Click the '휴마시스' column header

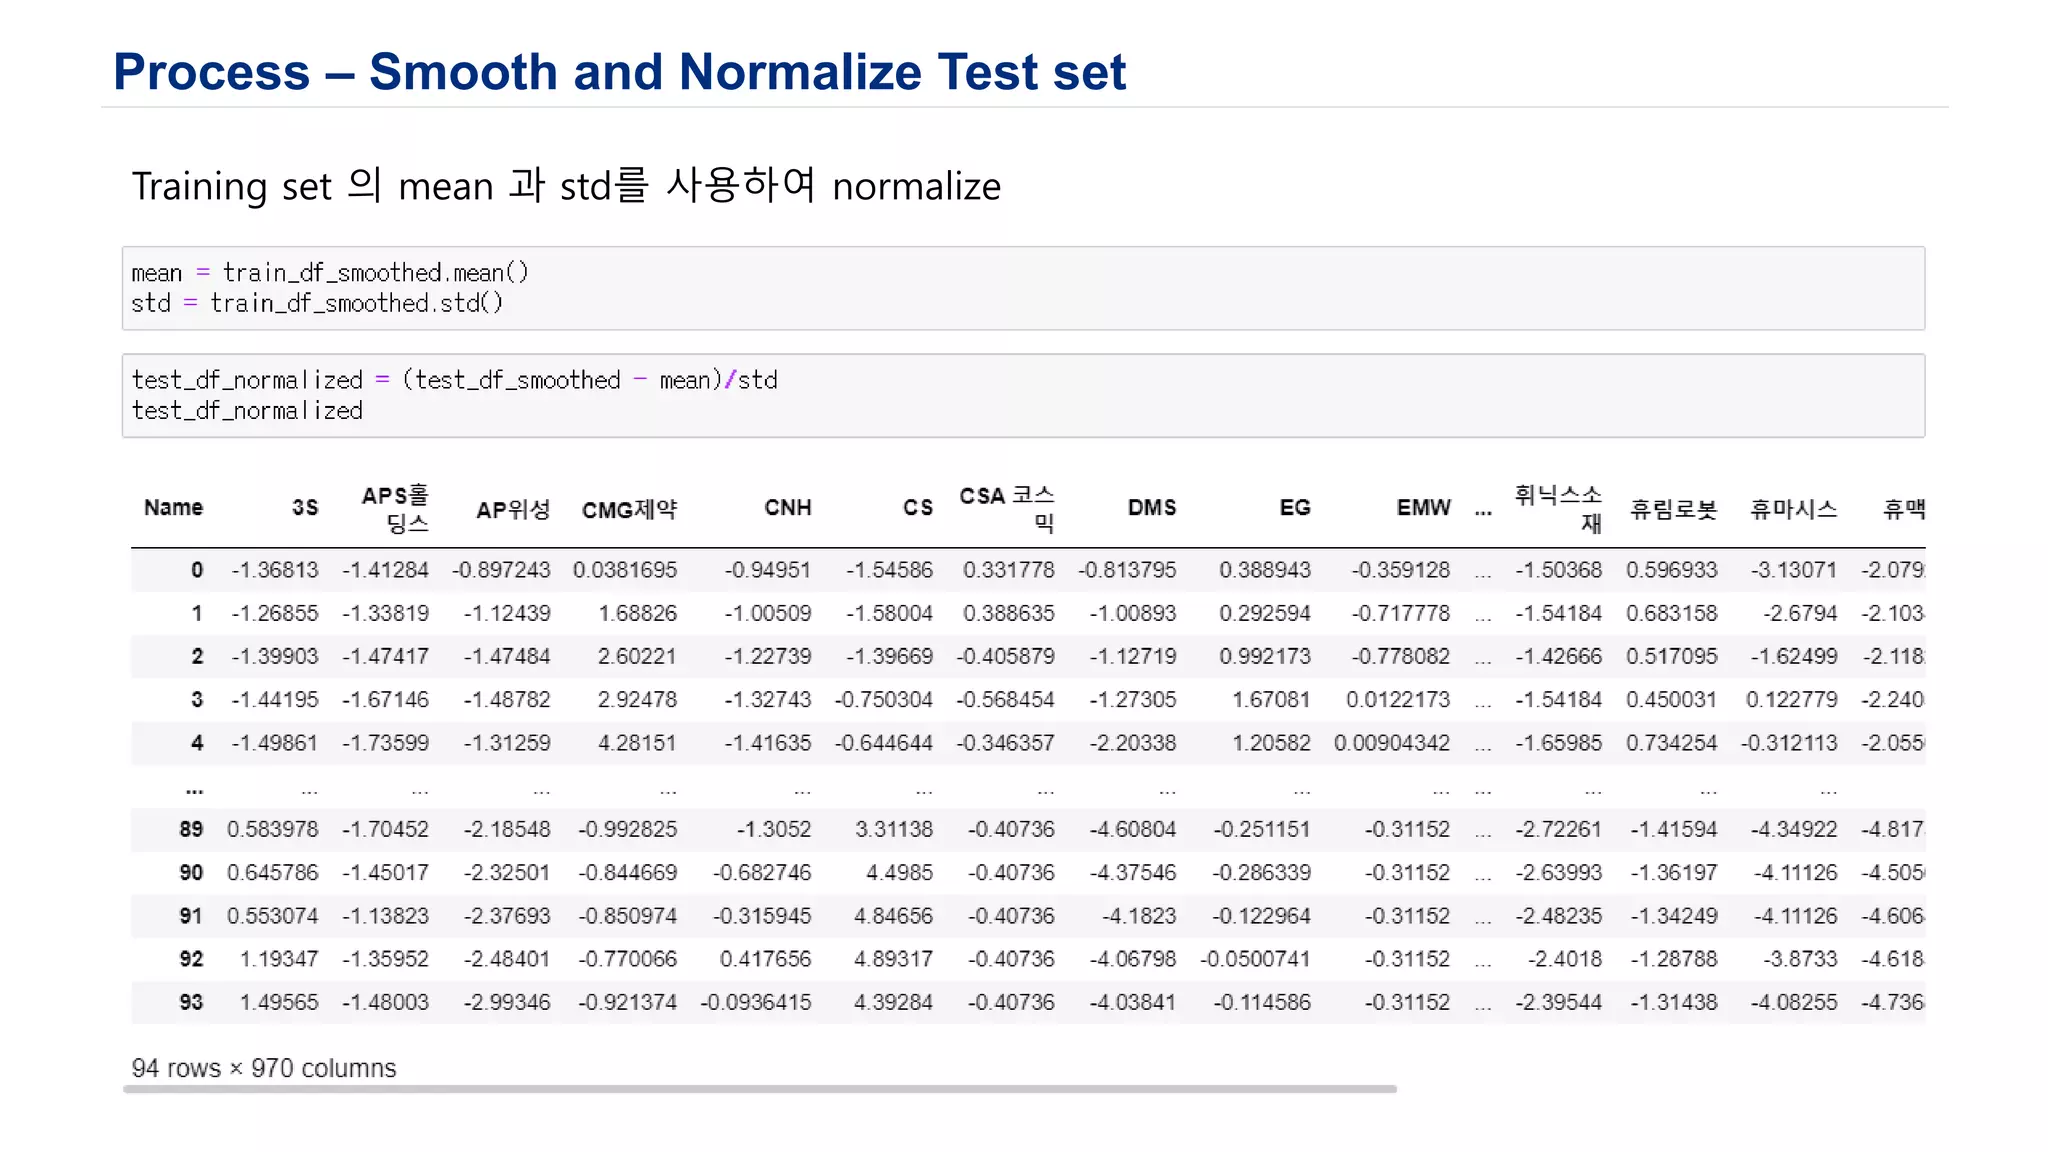point(1794,510)
